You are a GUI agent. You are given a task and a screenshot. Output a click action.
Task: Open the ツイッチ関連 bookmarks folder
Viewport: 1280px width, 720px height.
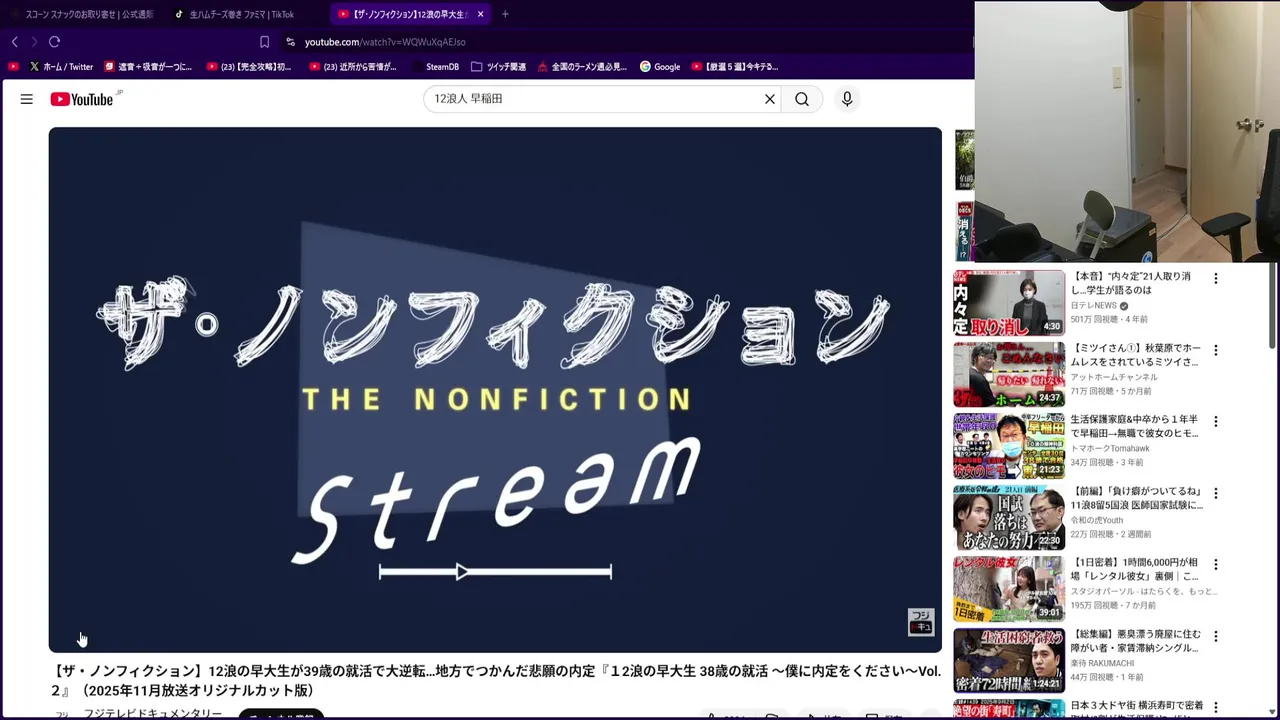point(498,67)
